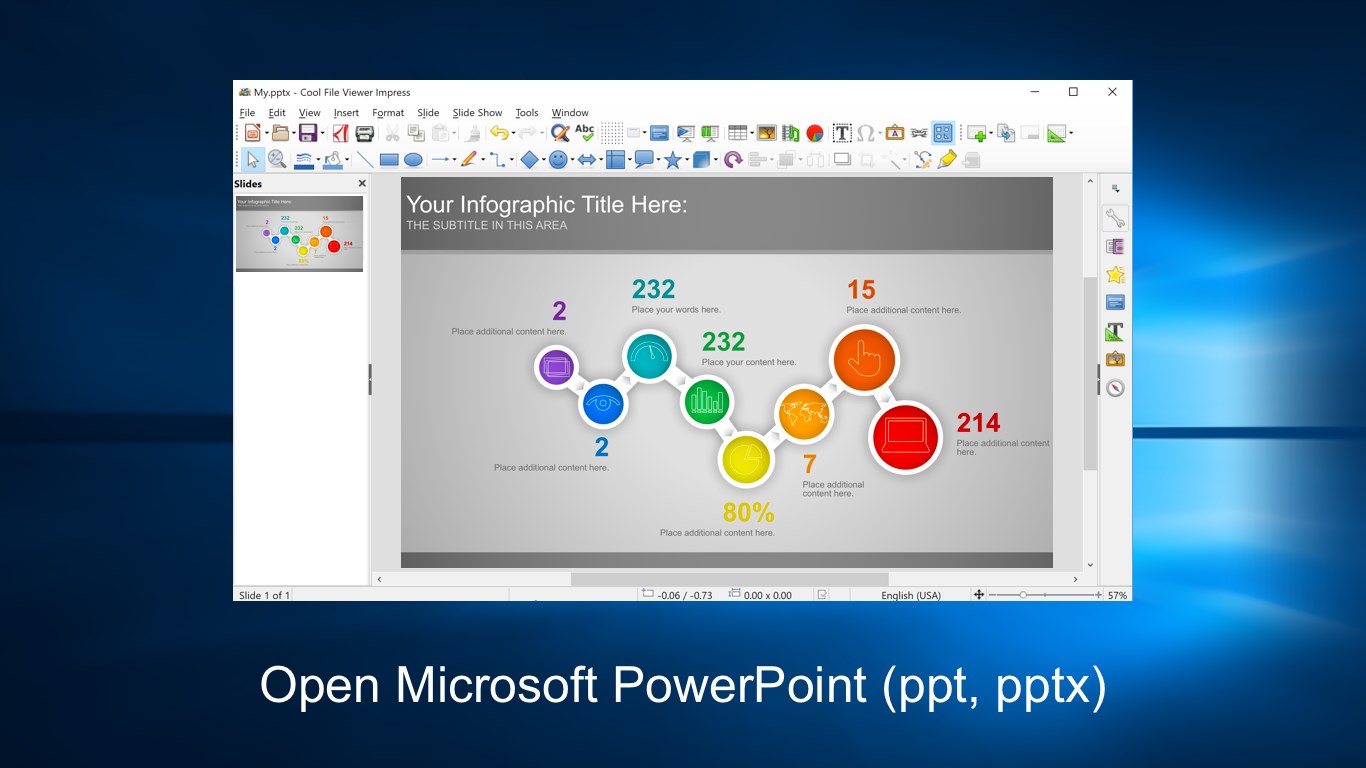Open the line color dropdown arrow
The height and width of the screenshot is (768, 1366).
point(318,160)
